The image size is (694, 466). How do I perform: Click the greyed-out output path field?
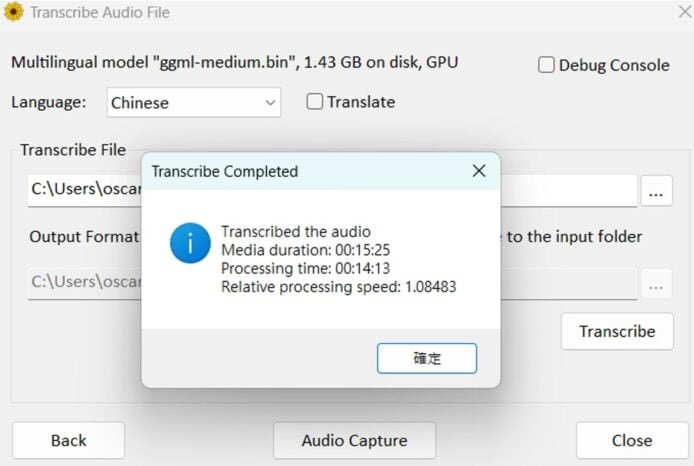point(85,283)
